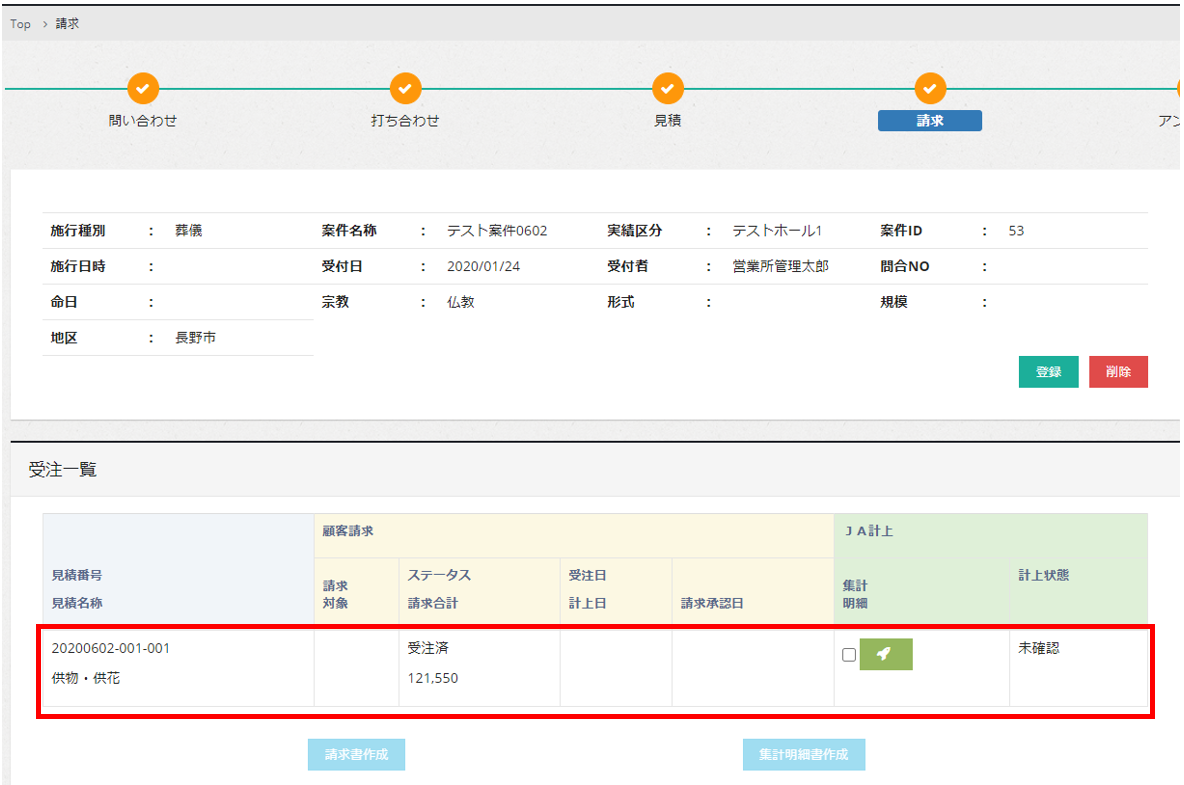Click the 請求書作成 button
1184x785 pixels.
(x=356, y=755)
